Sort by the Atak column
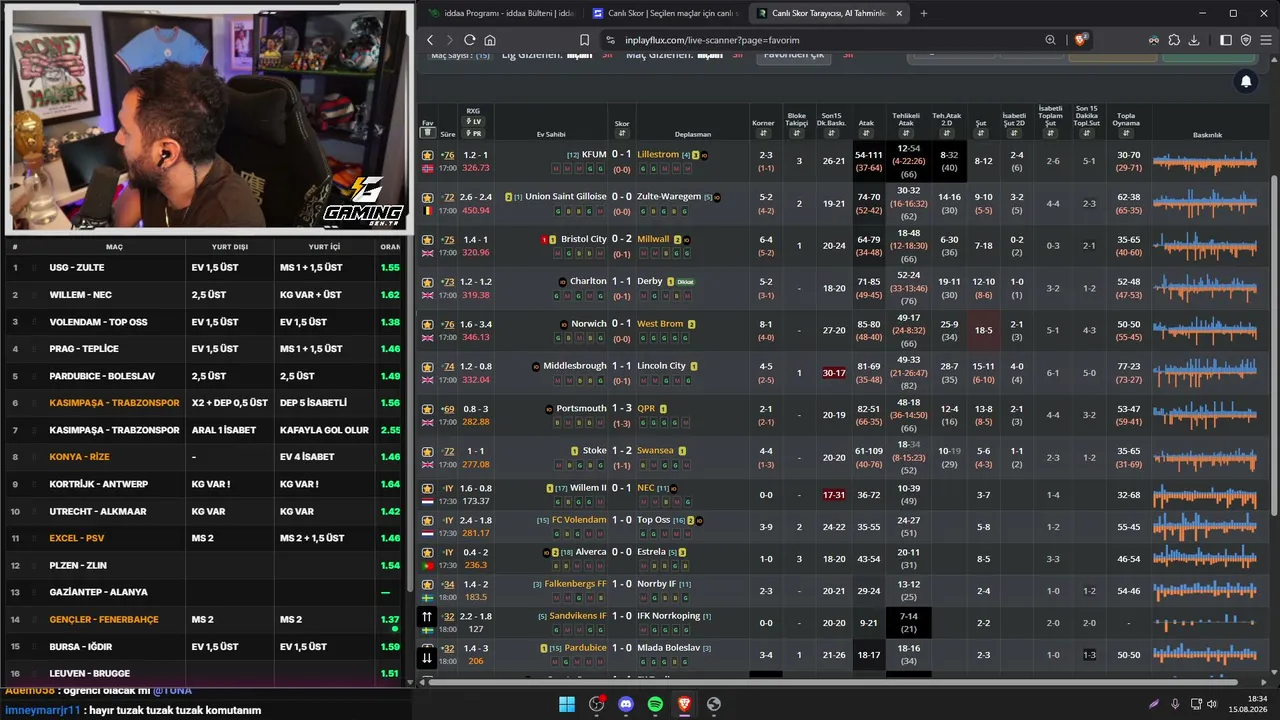1280x720 pixels. [x=867, y=134]
